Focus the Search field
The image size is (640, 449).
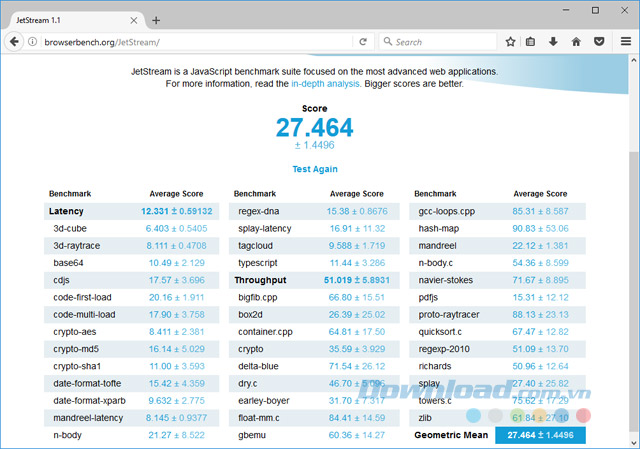438,42
